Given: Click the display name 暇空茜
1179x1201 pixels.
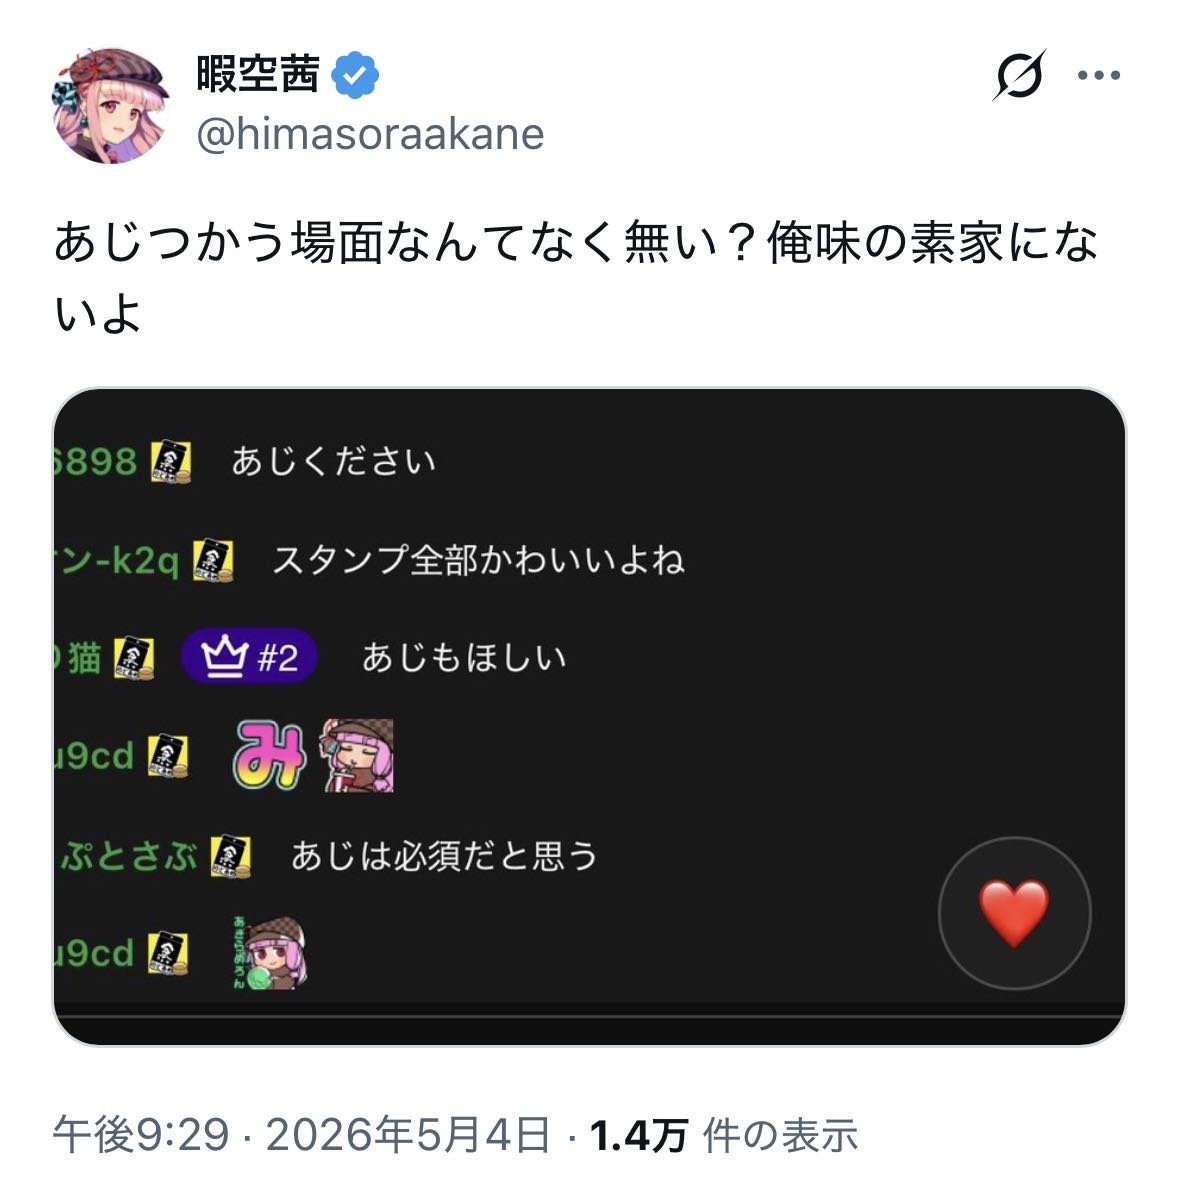Looking at the screenshot, I should pyautogui.click(x=258, y=74).
